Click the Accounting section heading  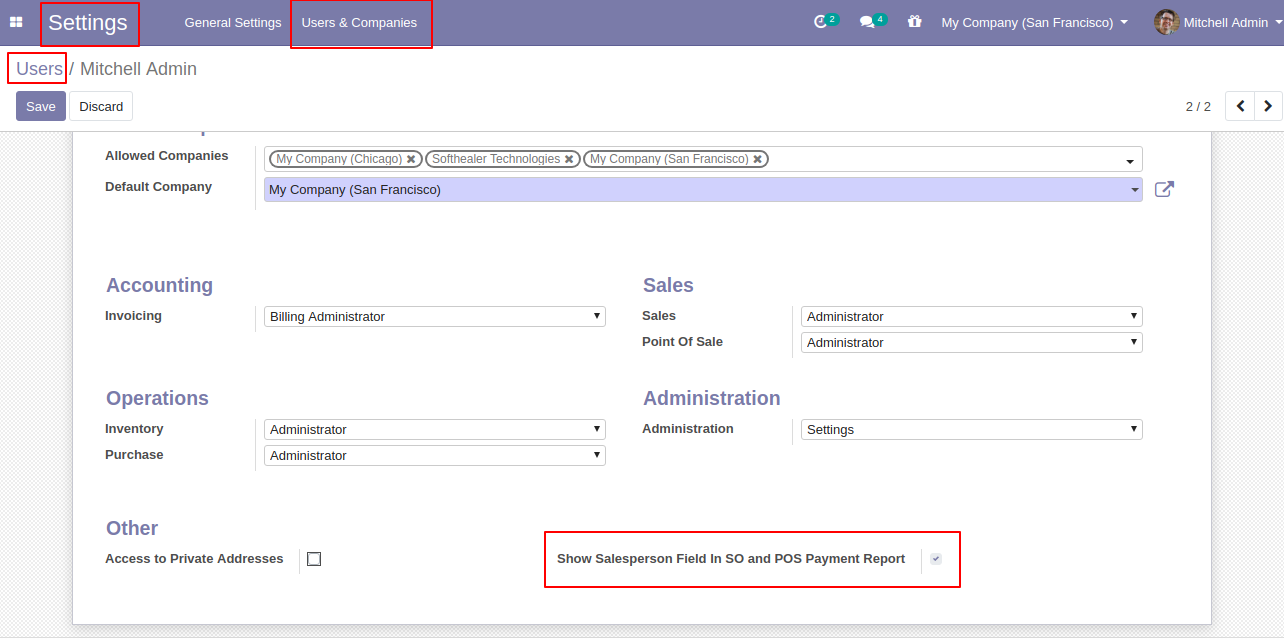(160, 285)
